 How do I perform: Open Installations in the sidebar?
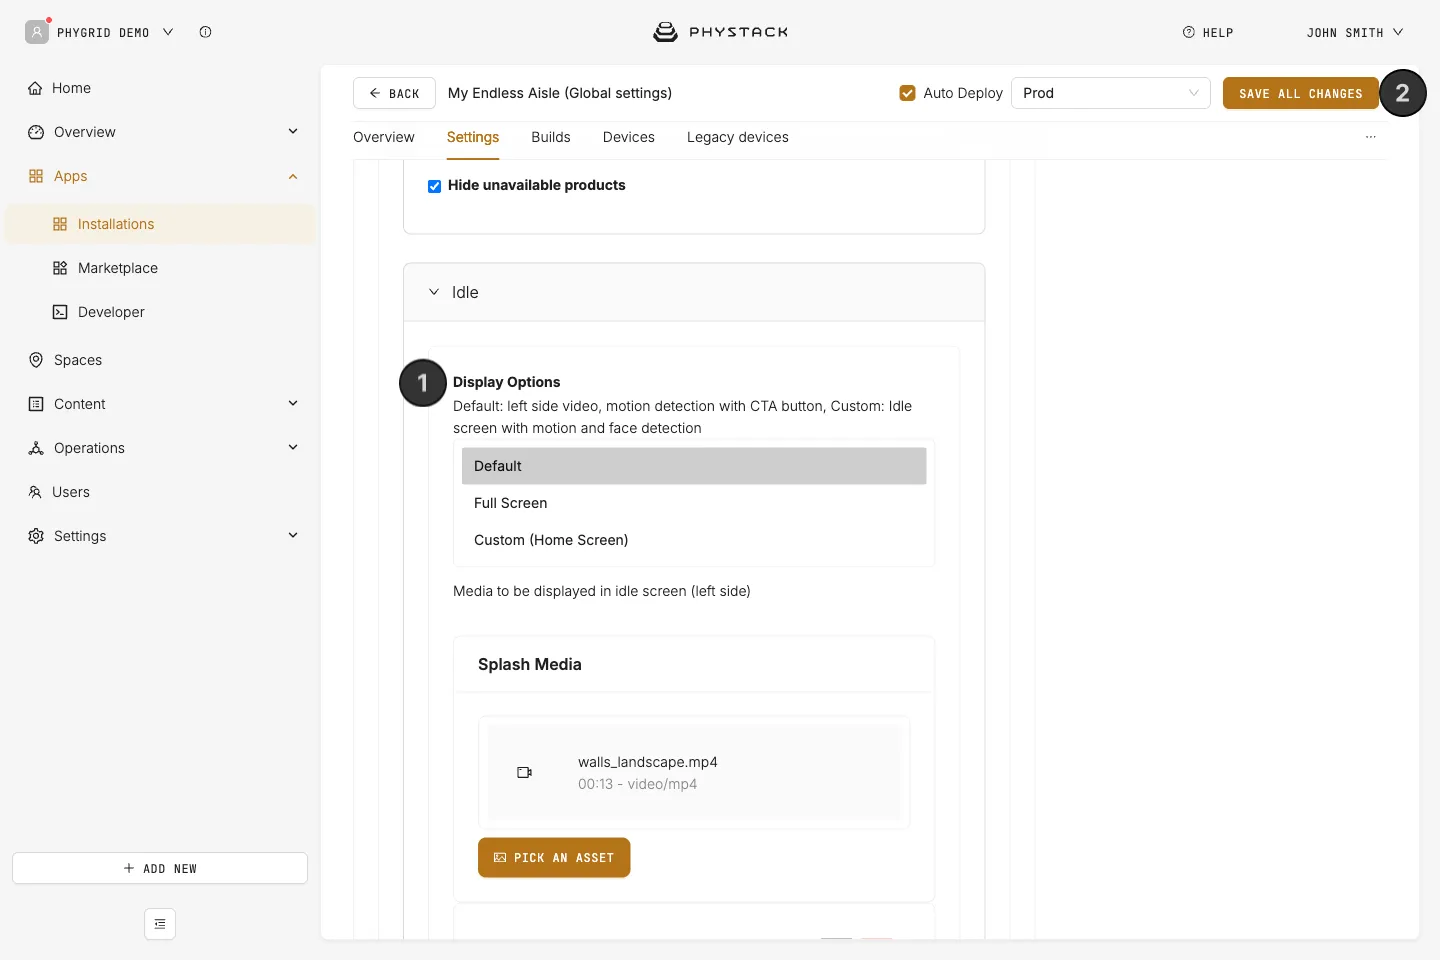tap(160, 224)
